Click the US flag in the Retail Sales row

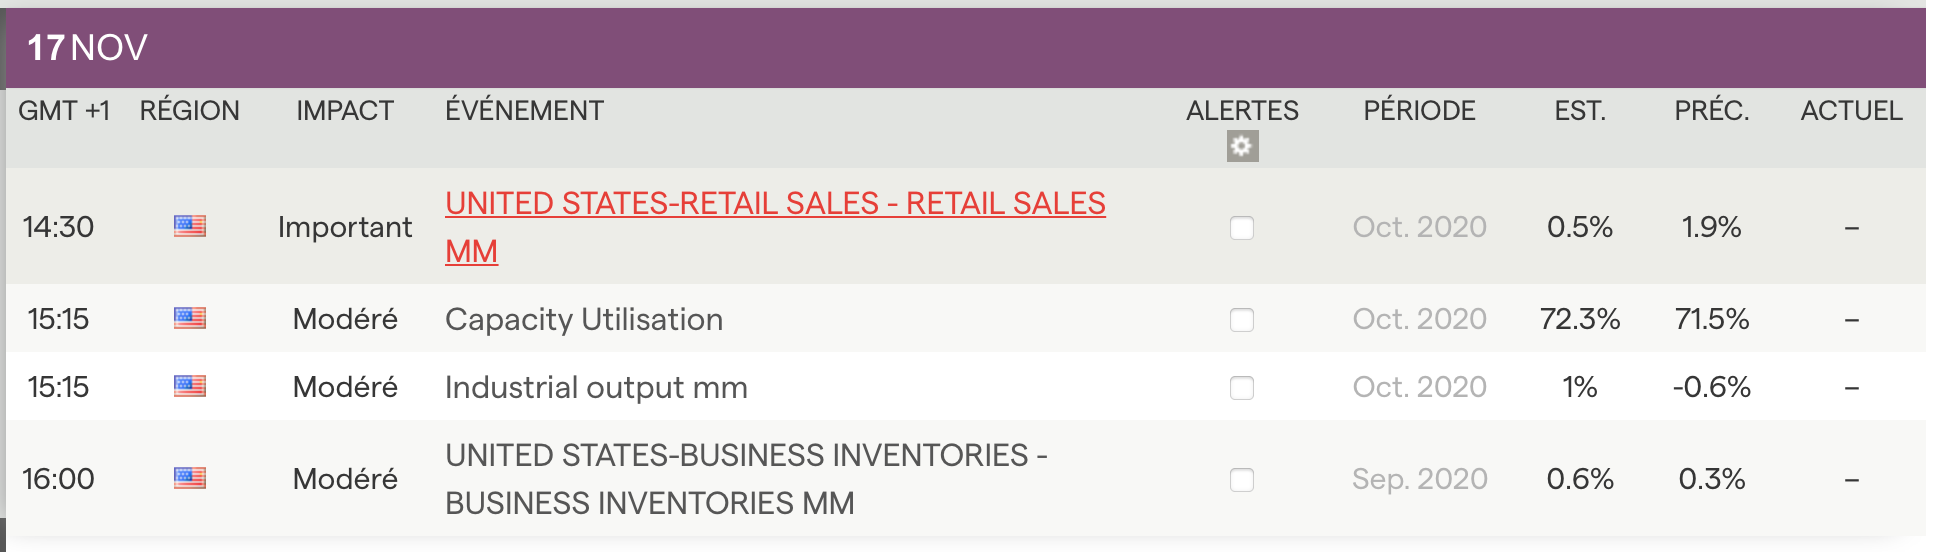coord(189,226)
